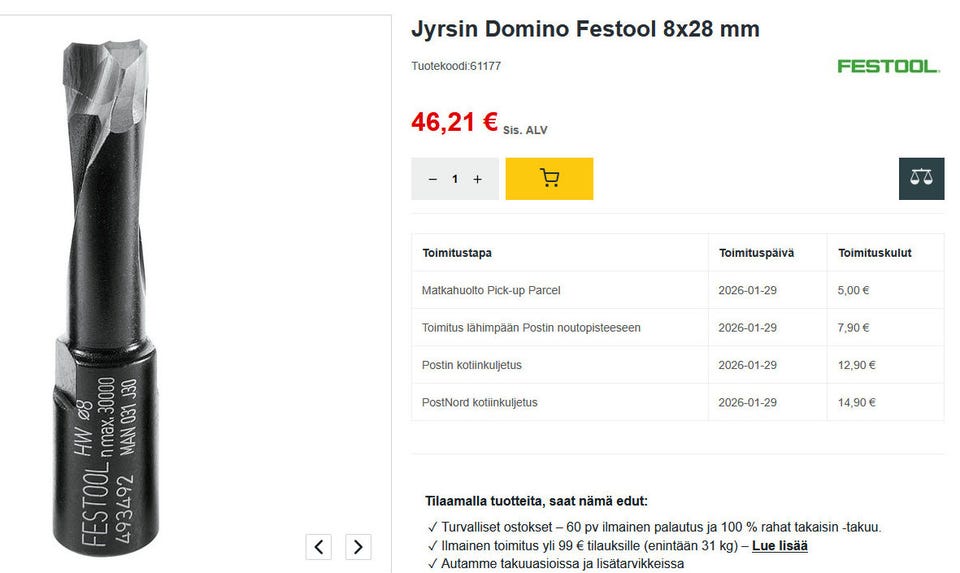Click the quantity input field
960x573 pixels.
[x=455, y=179]
